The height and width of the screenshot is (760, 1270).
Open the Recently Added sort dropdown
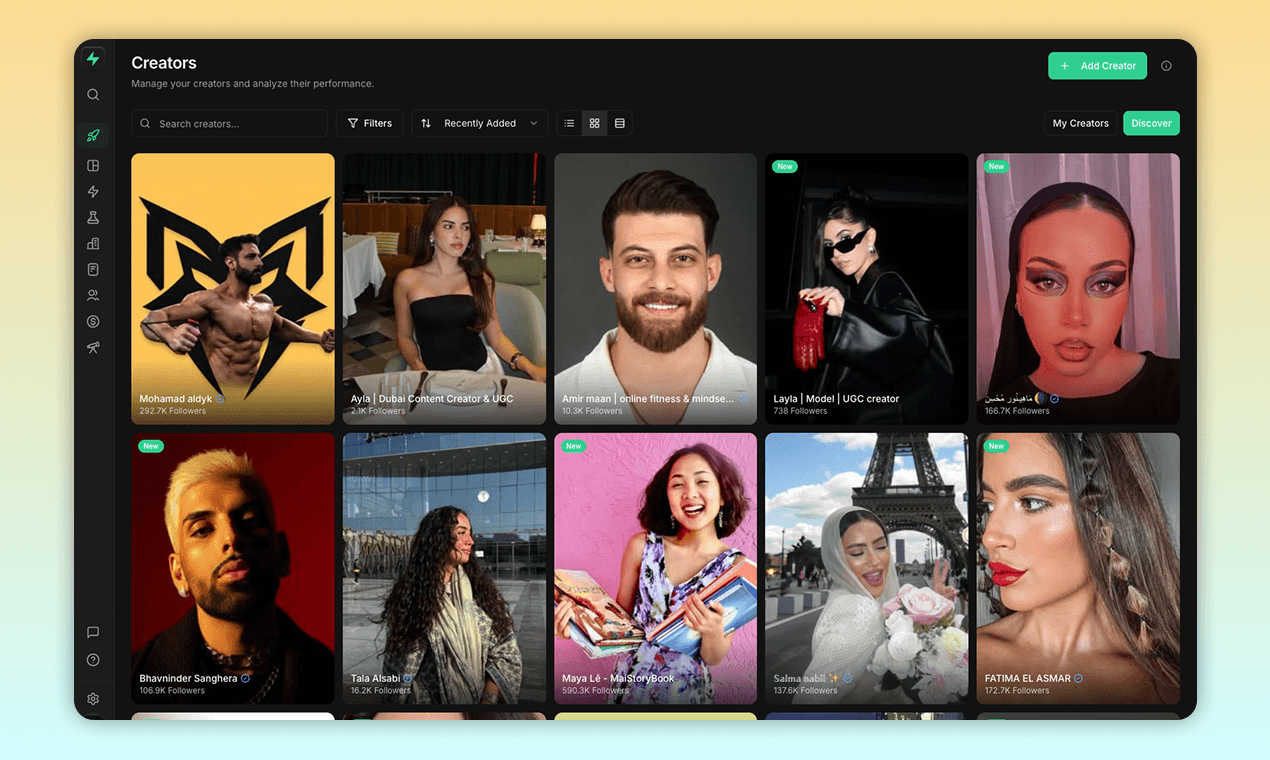[479, 122]
